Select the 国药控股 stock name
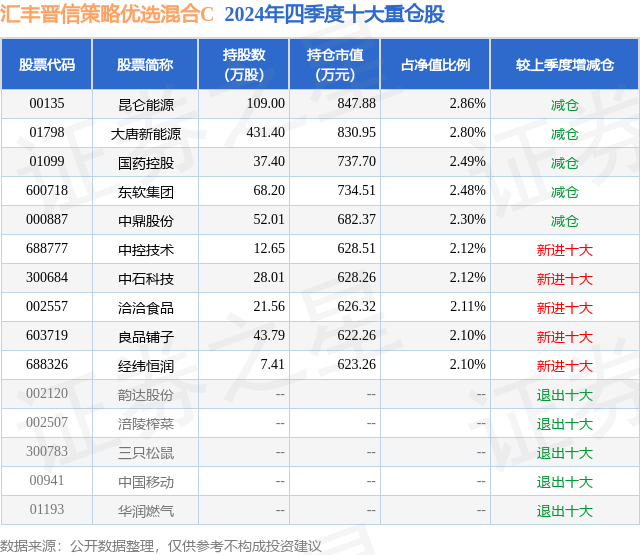 [x=146, y=163]
